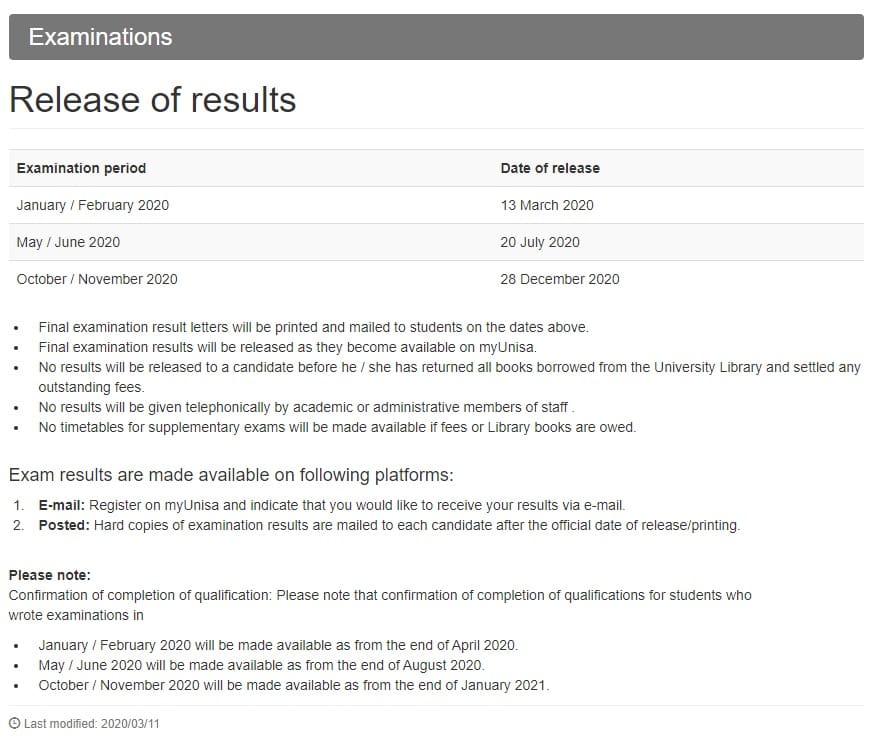This screenshot has height=740, width=881.
Task: Click the Release of results heading
Action: [153, 100]
